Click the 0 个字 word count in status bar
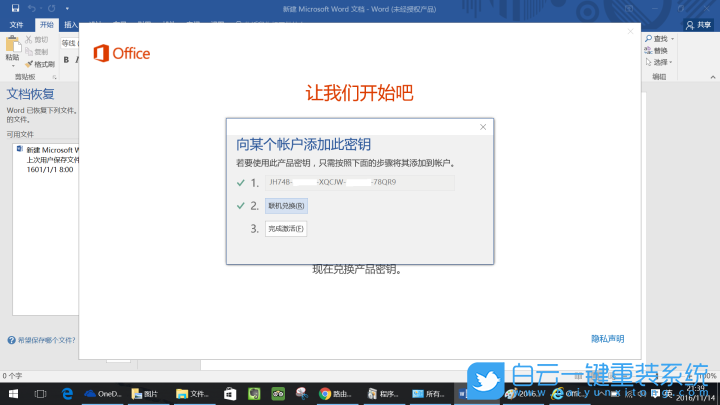Image resolution: width=720 pixels, height=405 pixels. tap(12, 376)
